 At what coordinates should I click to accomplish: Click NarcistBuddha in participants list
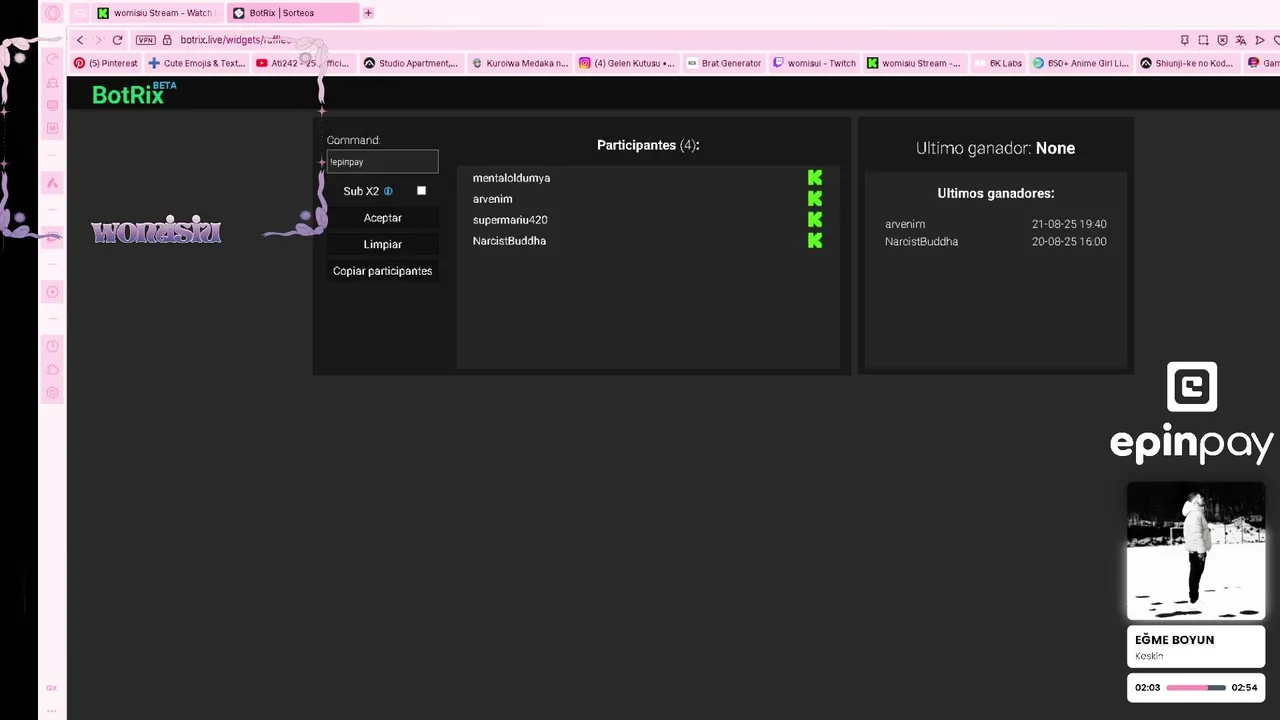click(509, 241)
